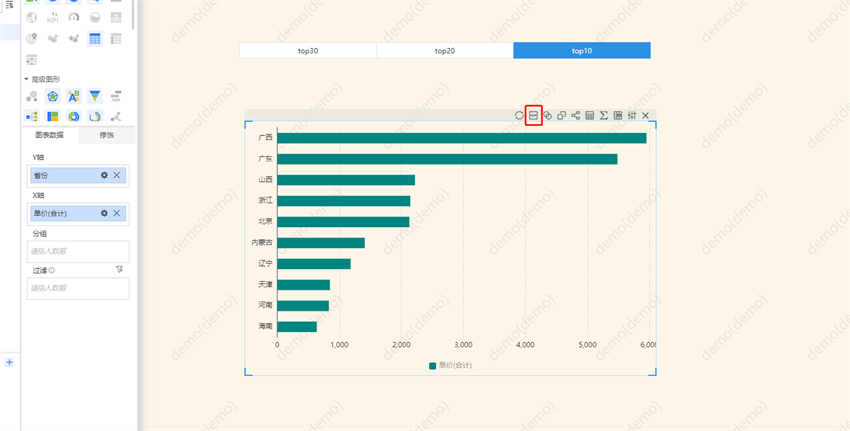Click the filter funnel icon beside 过滤
The image size is (850, 431).
click(x=119, y=269)
